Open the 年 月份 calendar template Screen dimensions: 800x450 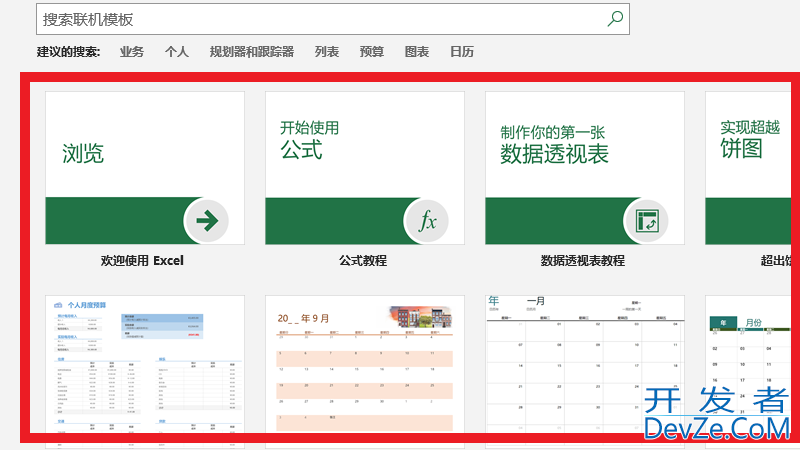point(748,364)
